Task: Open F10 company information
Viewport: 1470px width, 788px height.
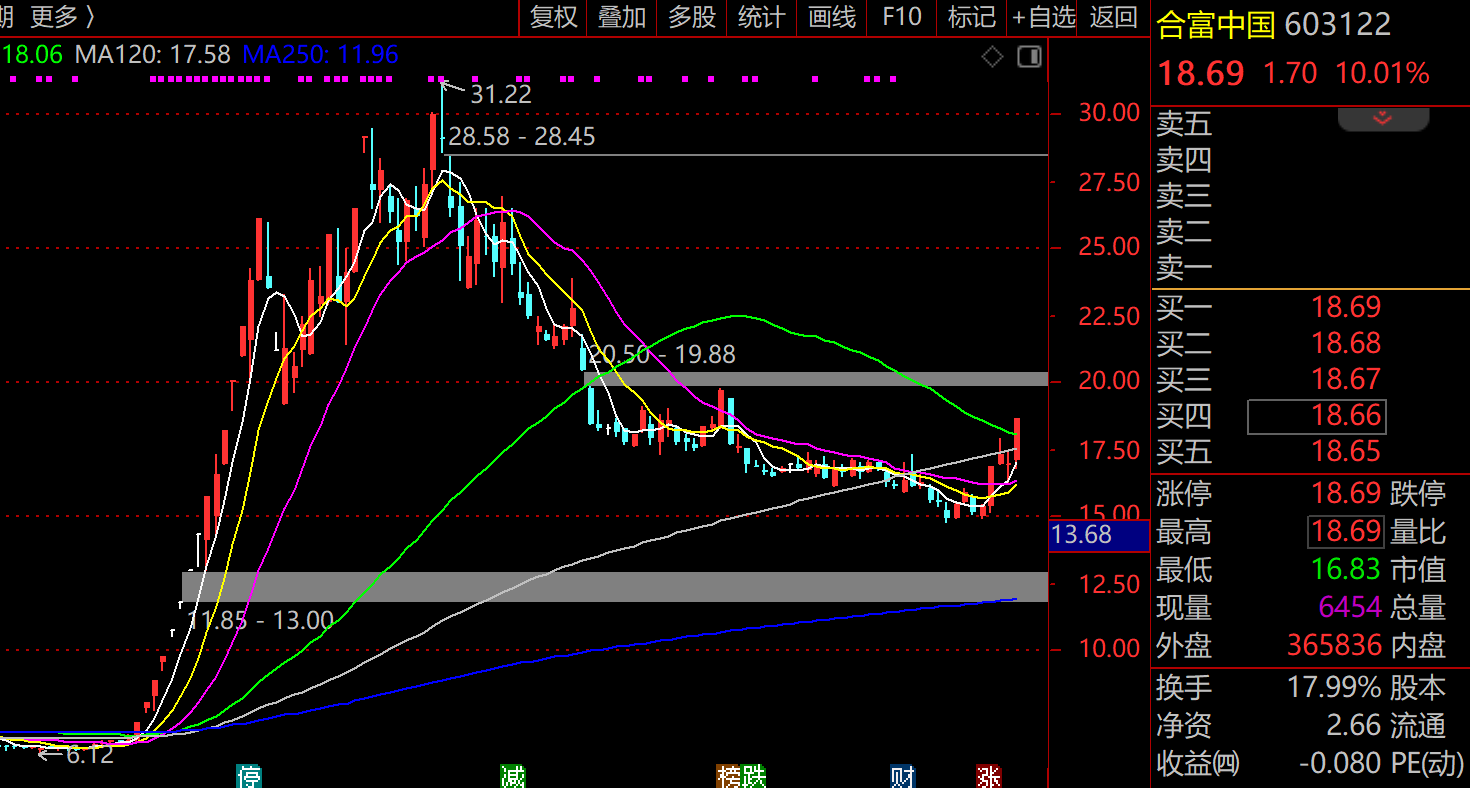Action: [x=901, y=17]
